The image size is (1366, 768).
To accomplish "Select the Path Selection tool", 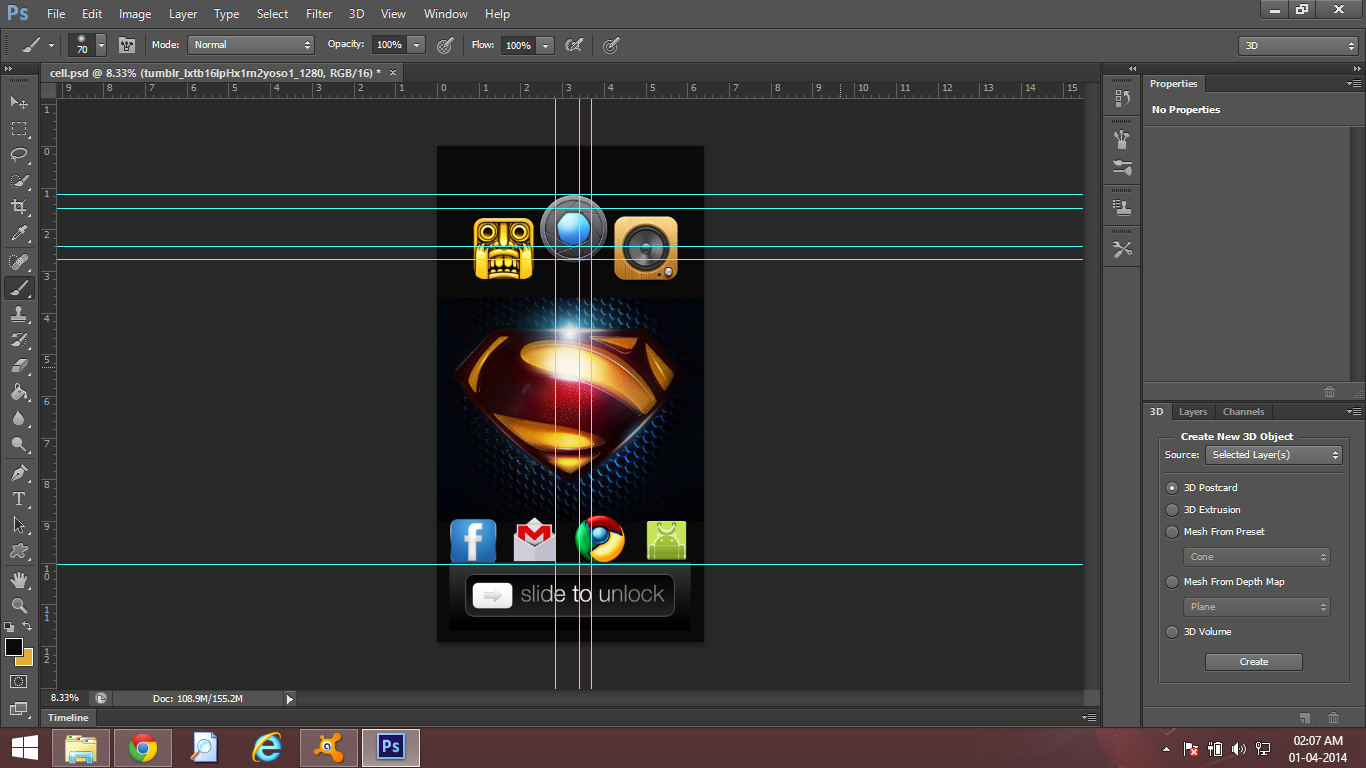I will tap(19, 525).
